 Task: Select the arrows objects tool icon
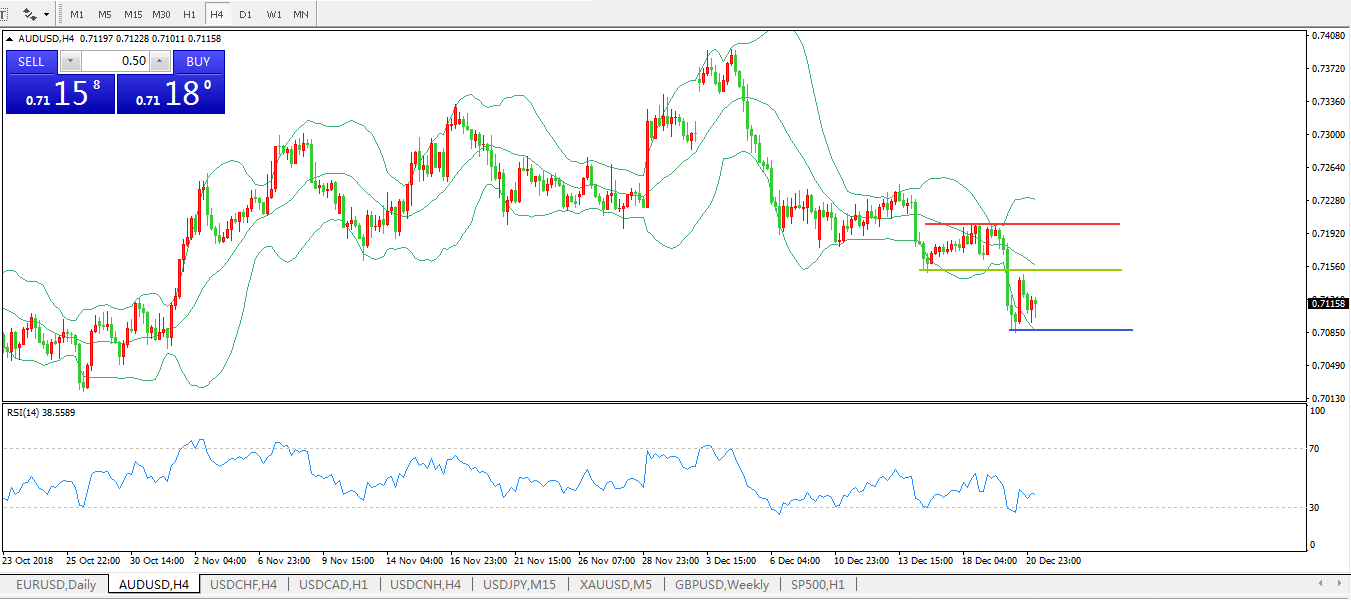30,14
